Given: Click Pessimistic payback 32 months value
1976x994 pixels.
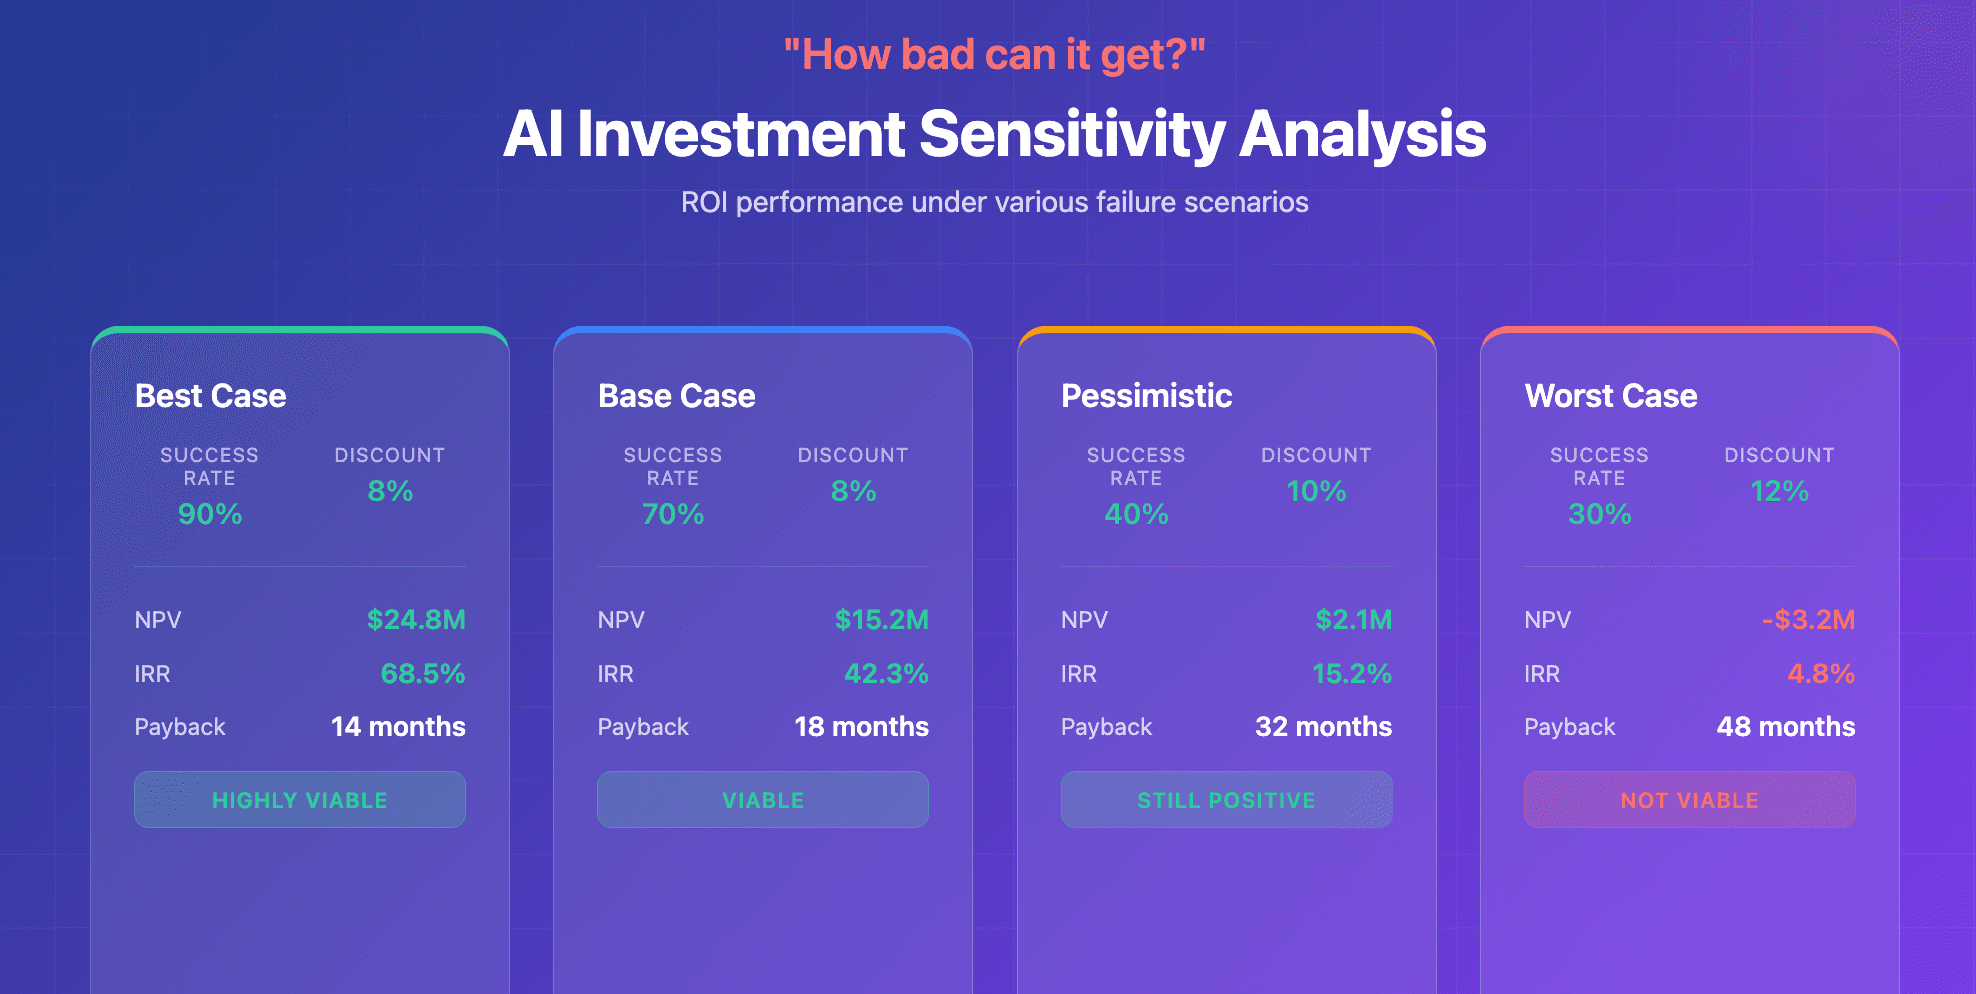Looking at the screenshot, I should (x=1323, y=727).
